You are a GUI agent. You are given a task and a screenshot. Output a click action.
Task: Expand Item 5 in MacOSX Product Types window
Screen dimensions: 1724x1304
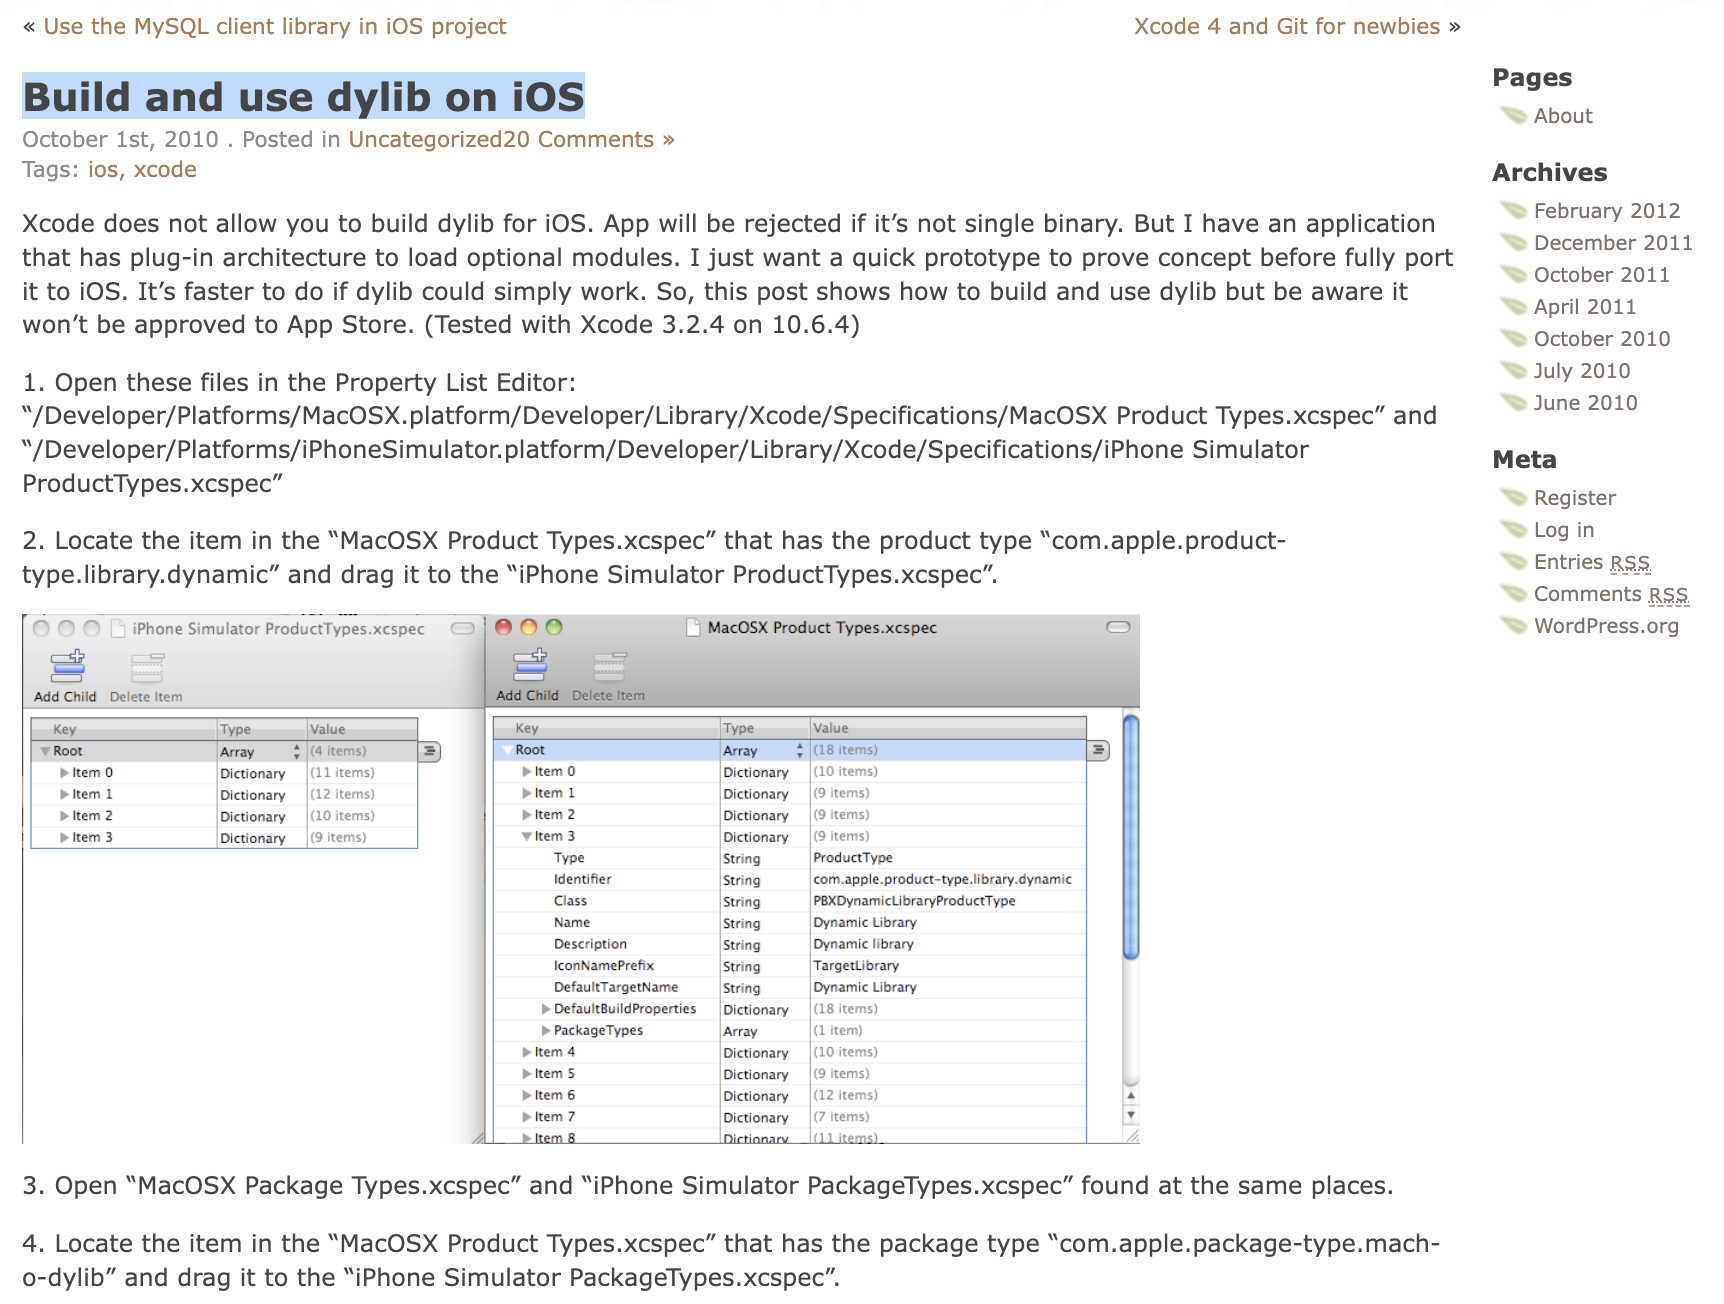pos(527,1074)
